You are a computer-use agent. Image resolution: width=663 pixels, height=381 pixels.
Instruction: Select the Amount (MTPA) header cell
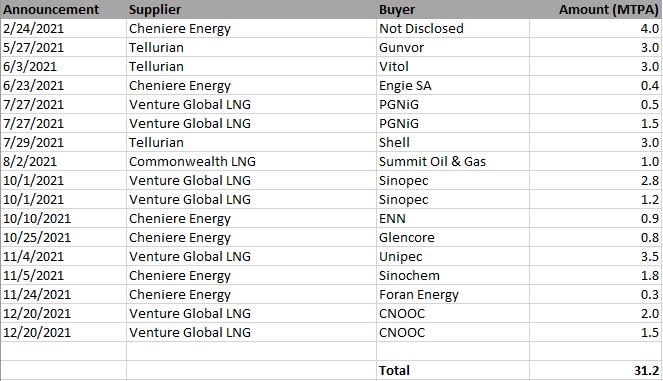tap(596, 9)
